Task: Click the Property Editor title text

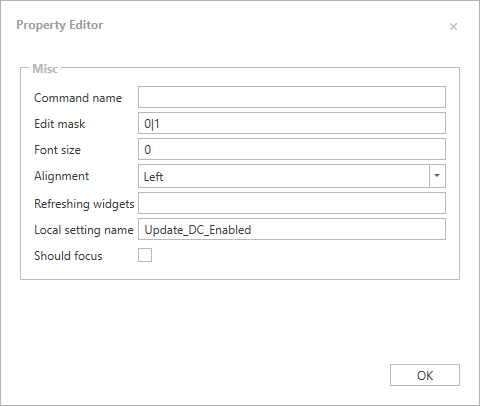Action: [60, 25]
